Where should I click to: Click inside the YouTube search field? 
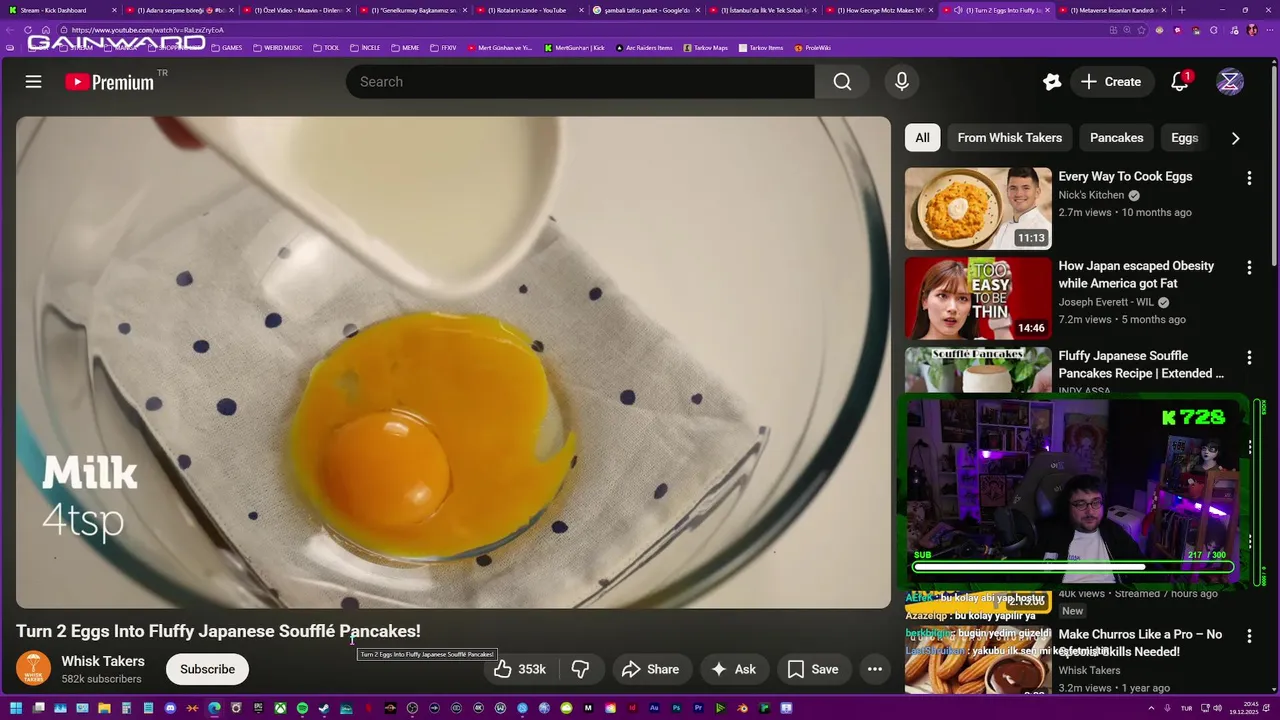[580, 82]
